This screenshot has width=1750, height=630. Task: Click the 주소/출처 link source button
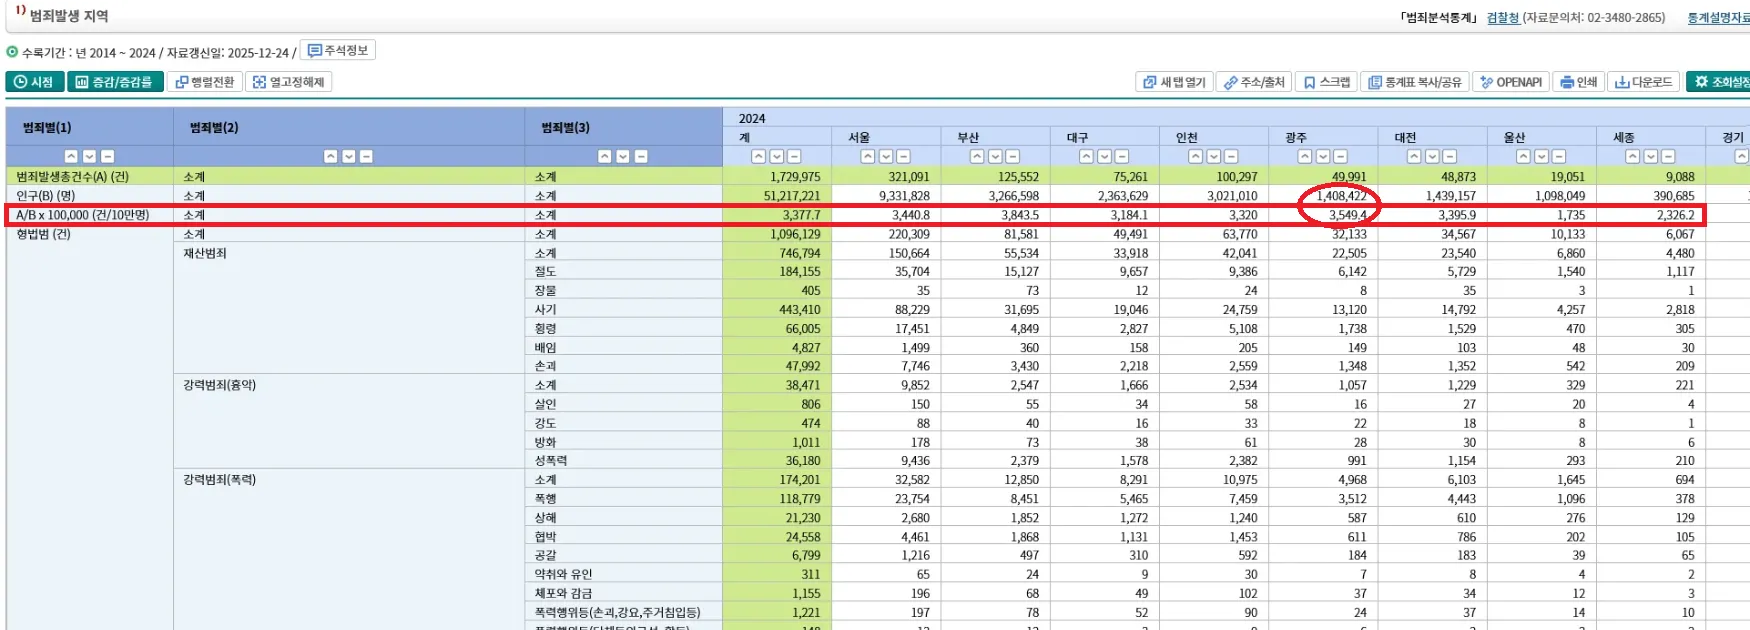tap(1254, 82)
